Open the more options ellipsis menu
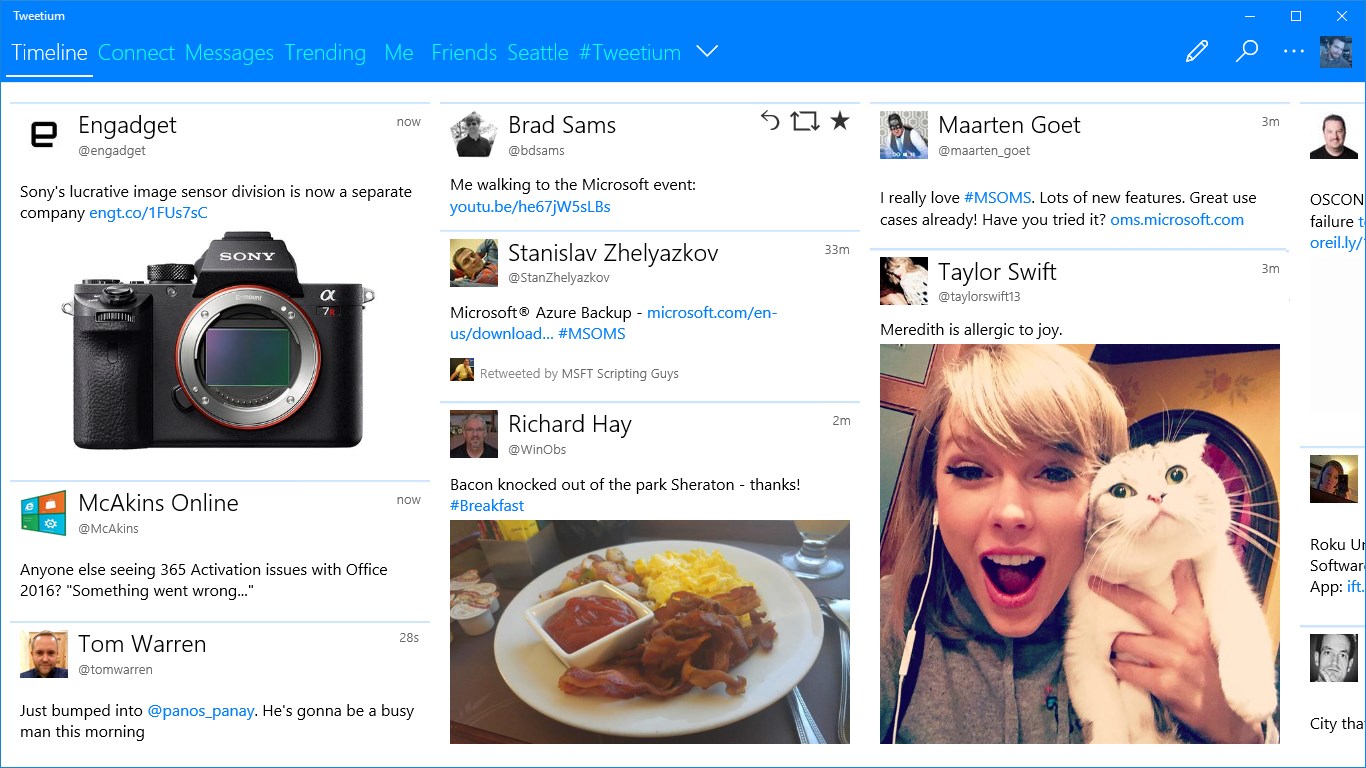The height and width of the screenshot is (768, 1366). pyautogui.click(x=1294, y=52)
